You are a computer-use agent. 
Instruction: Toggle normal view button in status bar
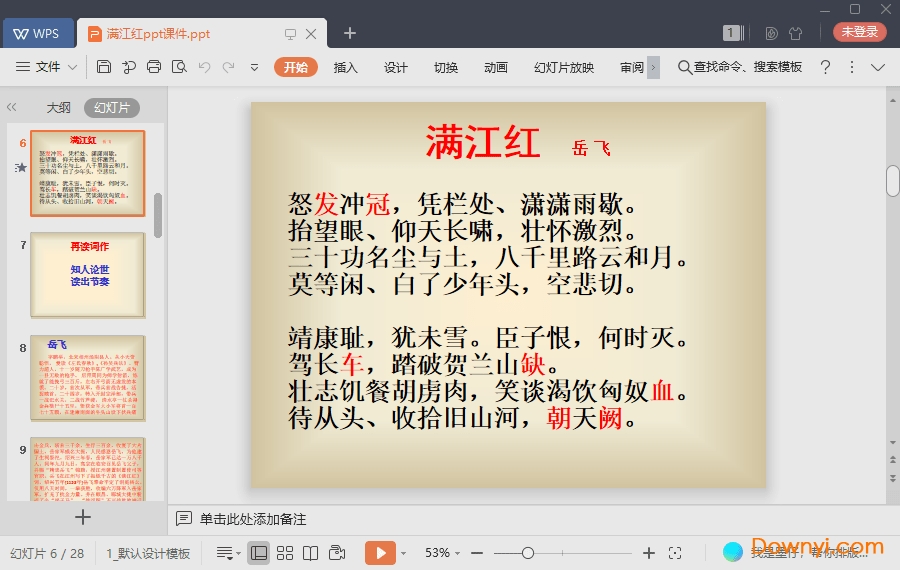pyautogui.click(x=259, y=553)
